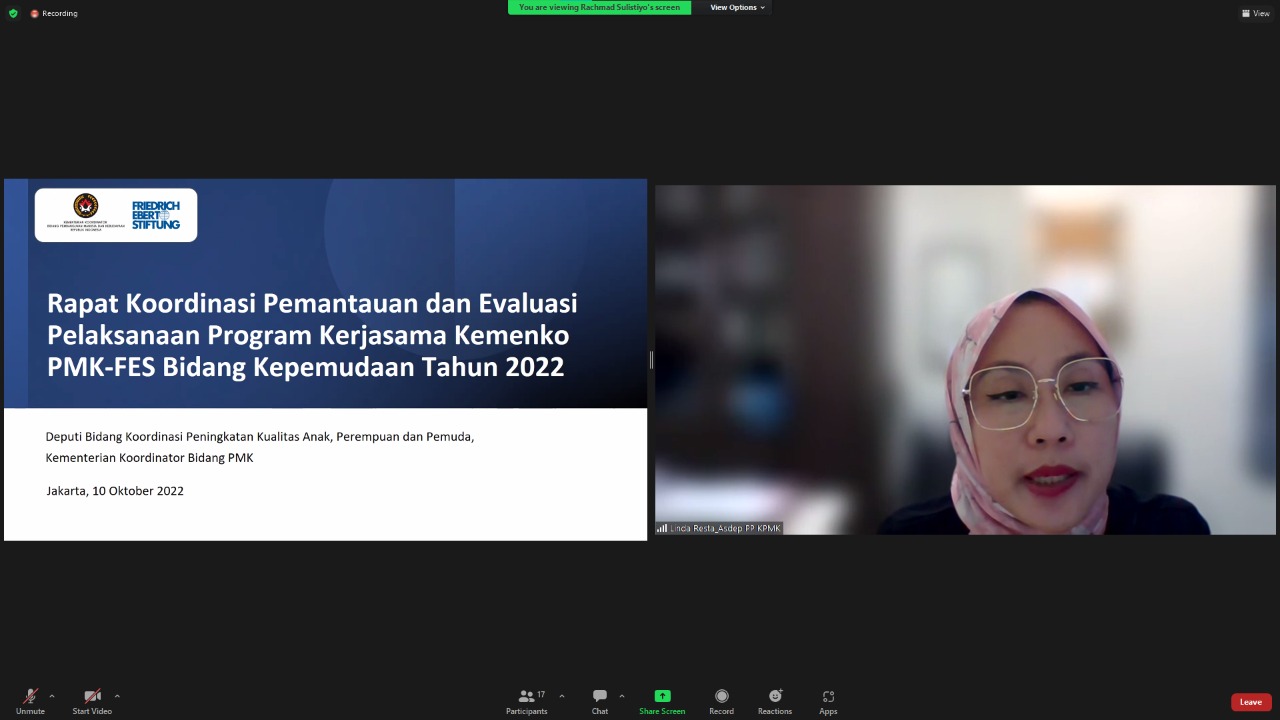The width and height of the screenshot is (1280, 720).
Task: Click the divider between shared screen and video
Action: coord(651,360)
